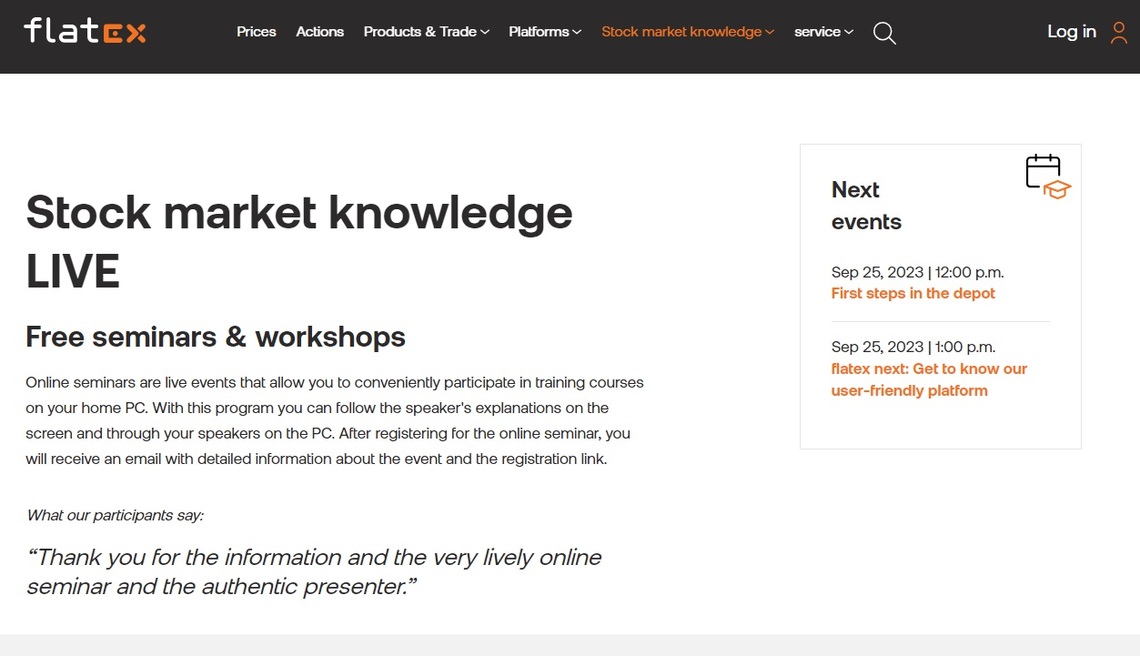Expand the Products & Trade dropdown

[x=426, y=32]
